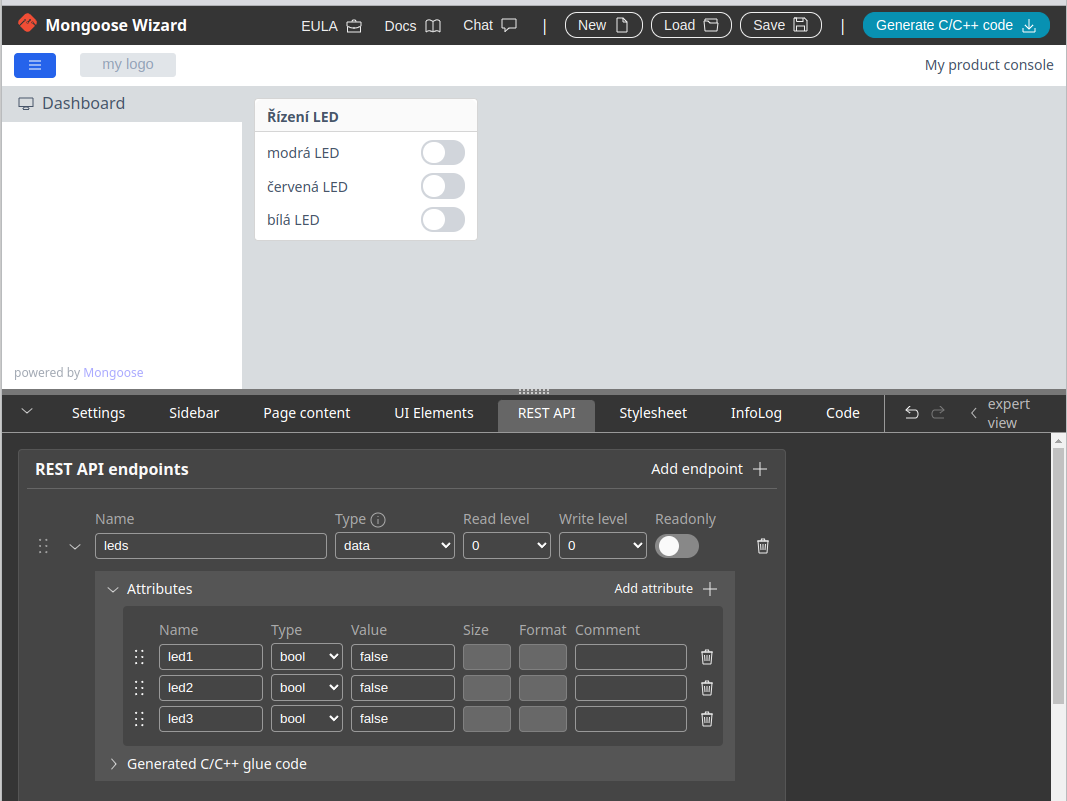Screen dimensions: 1067x801
Task: Click trash icon for led3 attribute
Action: 707,719
